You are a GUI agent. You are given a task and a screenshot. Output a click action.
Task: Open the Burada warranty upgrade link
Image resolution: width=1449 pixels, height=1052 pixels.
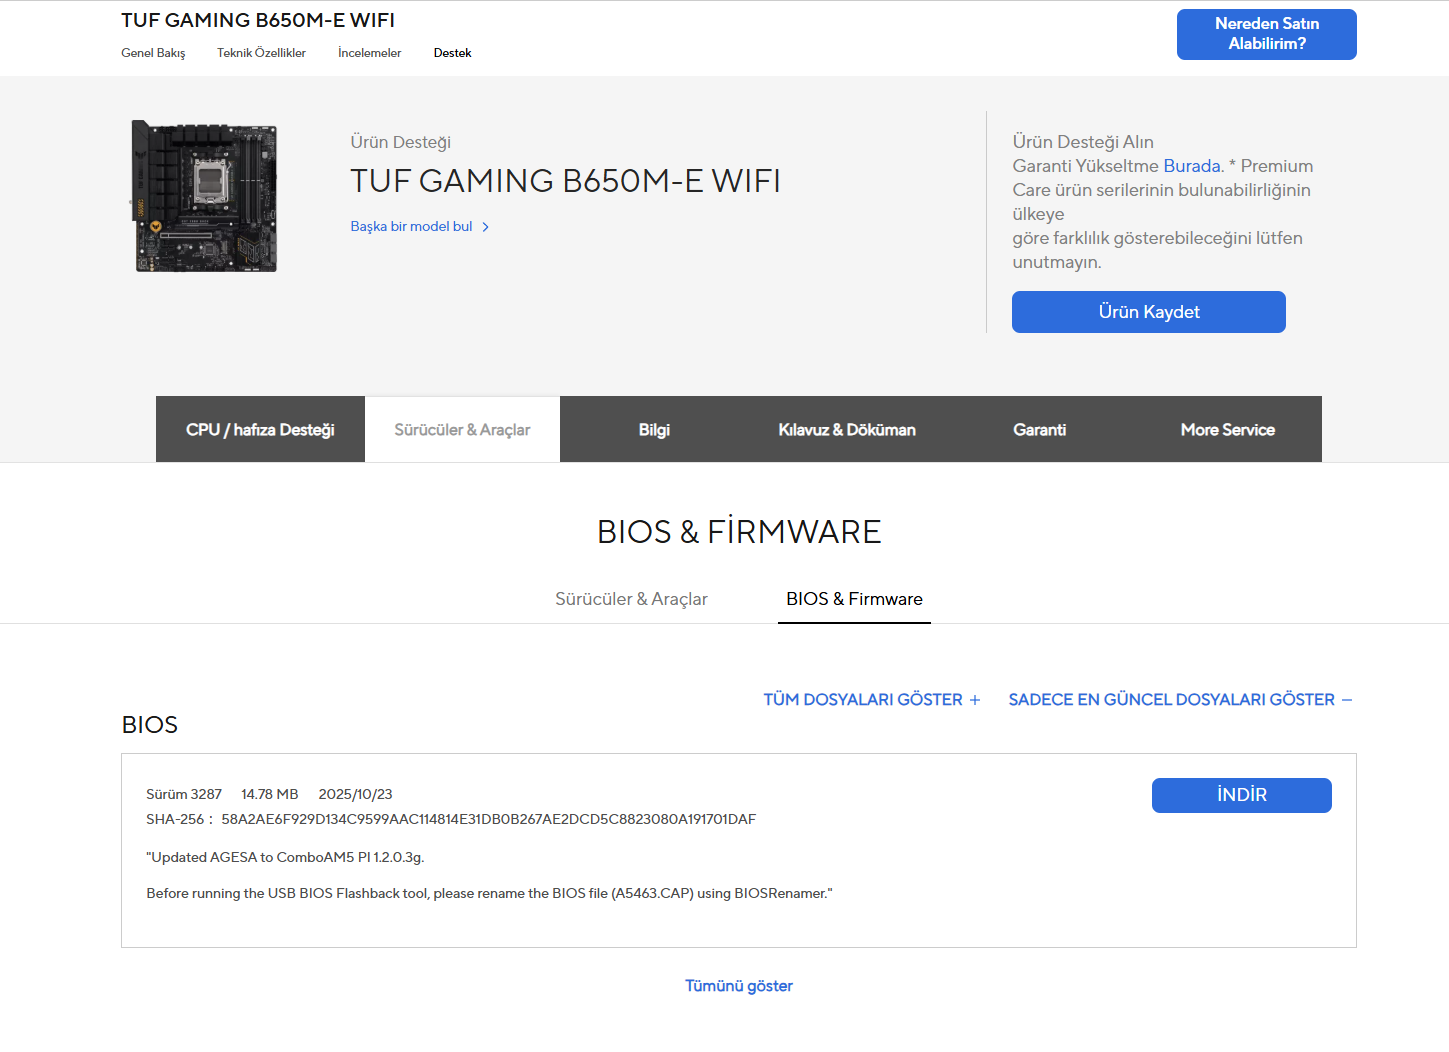pos(1191,166)
